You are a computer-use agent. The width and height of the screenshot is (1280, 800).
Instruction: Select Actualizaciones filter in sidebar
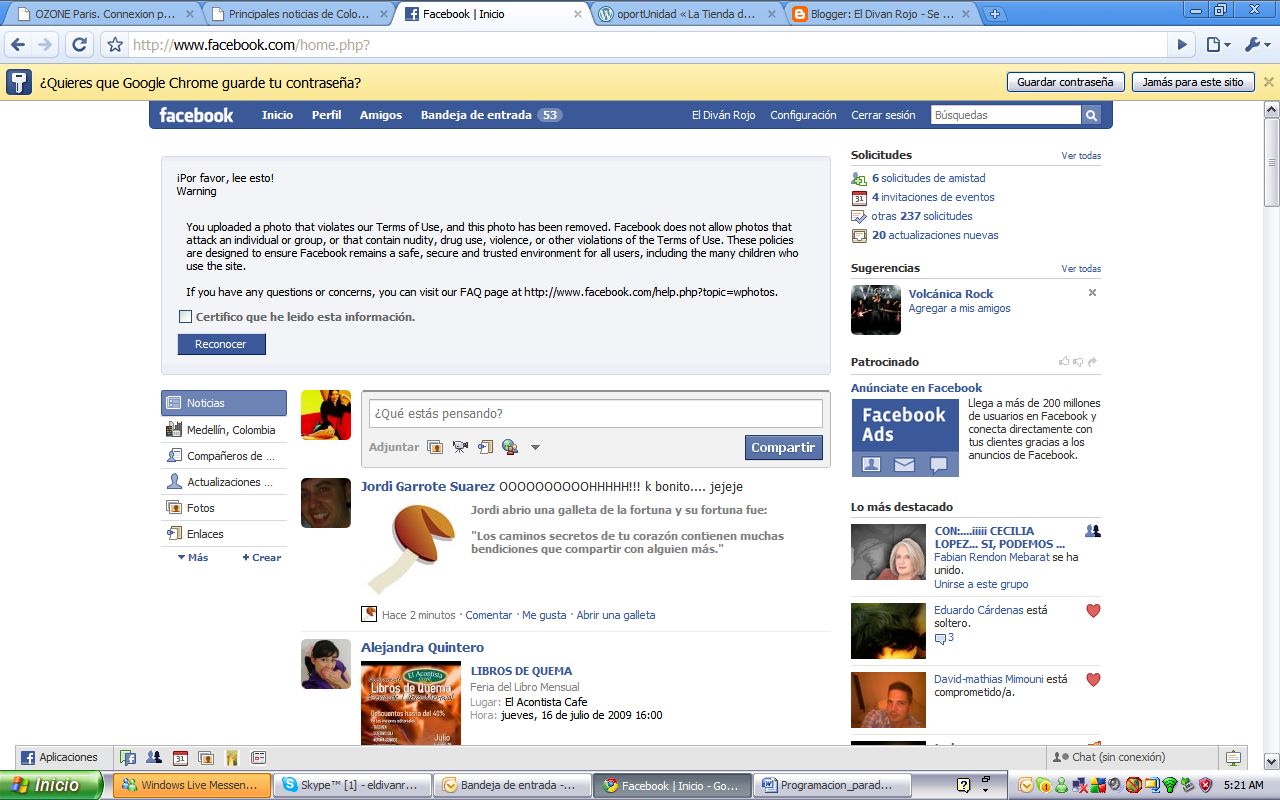click(x=224, y=482)
